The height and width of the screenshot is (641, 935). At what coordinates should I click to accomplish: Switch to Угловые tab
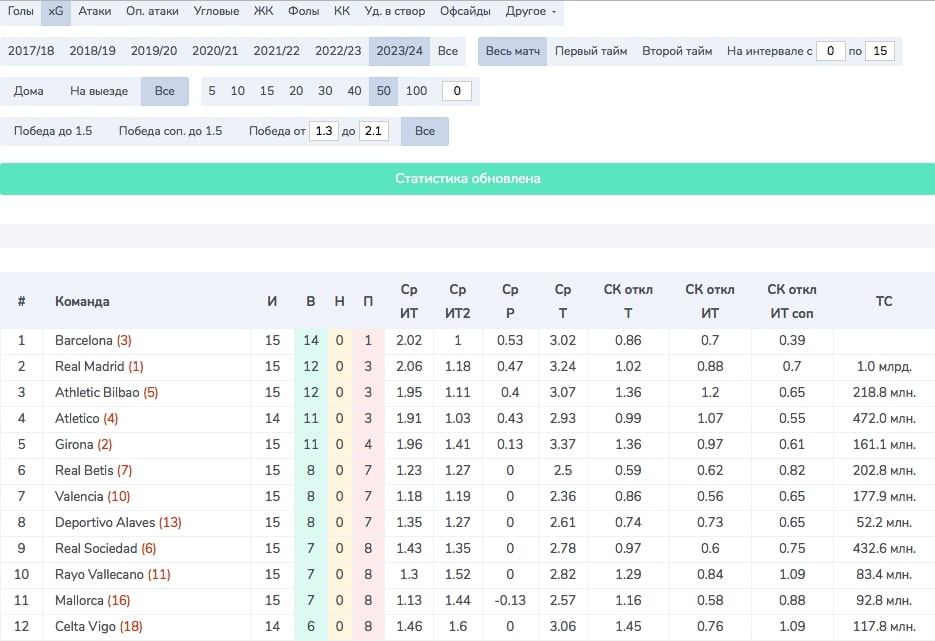click(216, 11)
